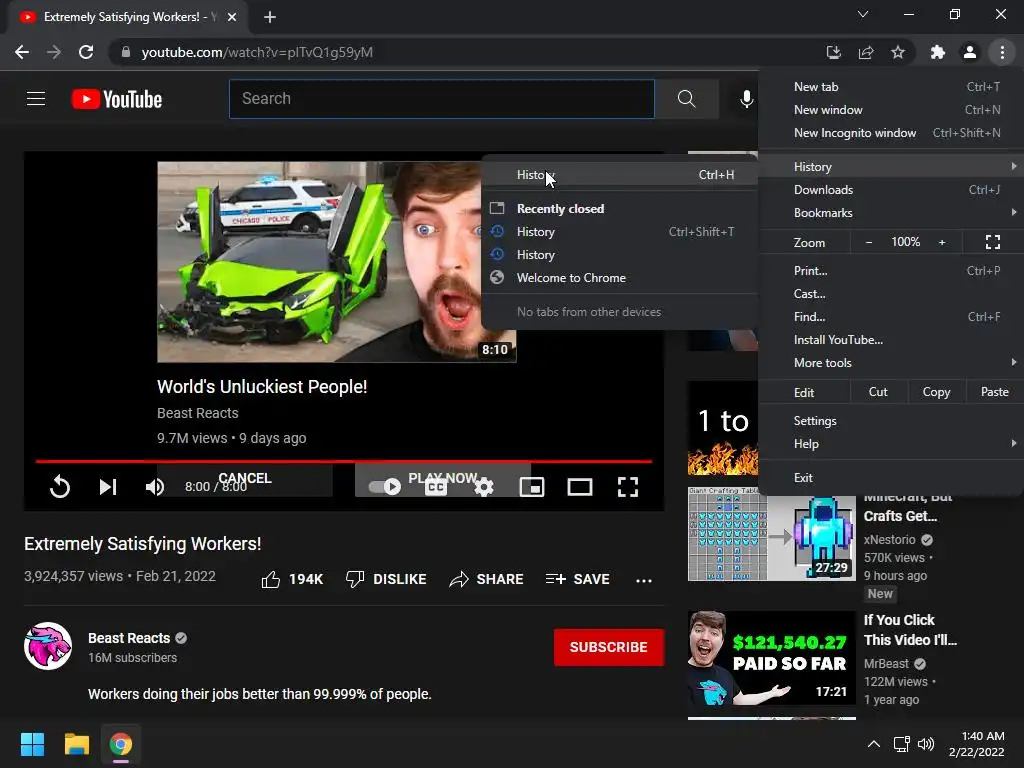Expand the Help submenu

(891, 443)
